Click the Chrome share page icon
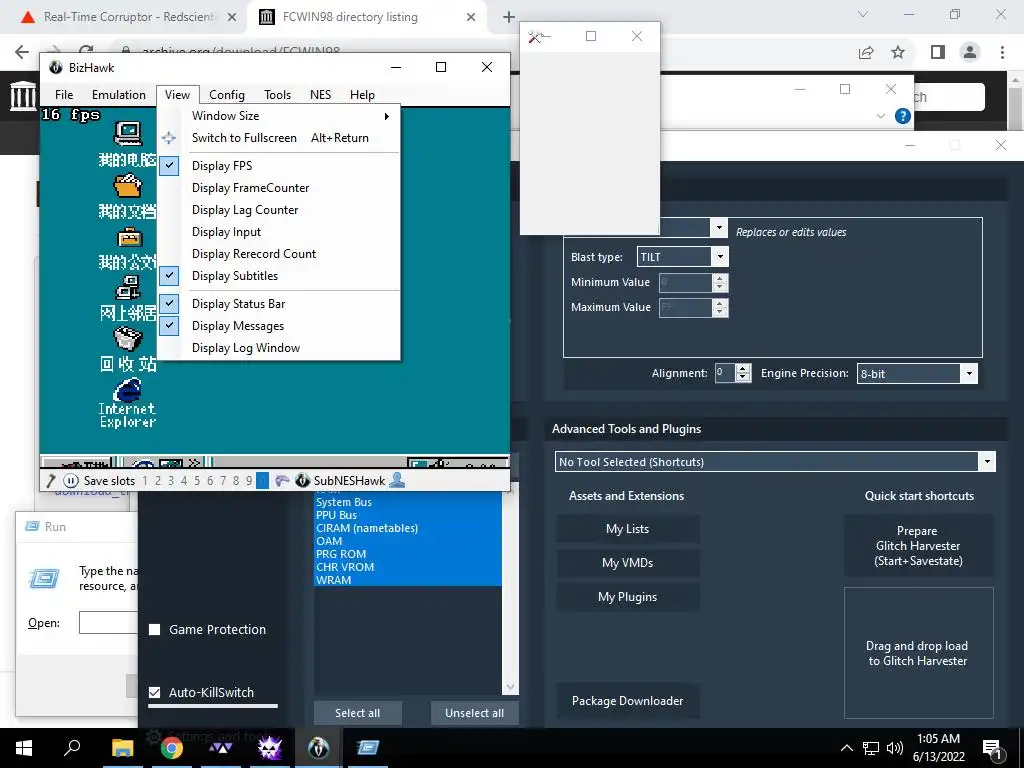The image size is (1024, 768). click(866, 52)
